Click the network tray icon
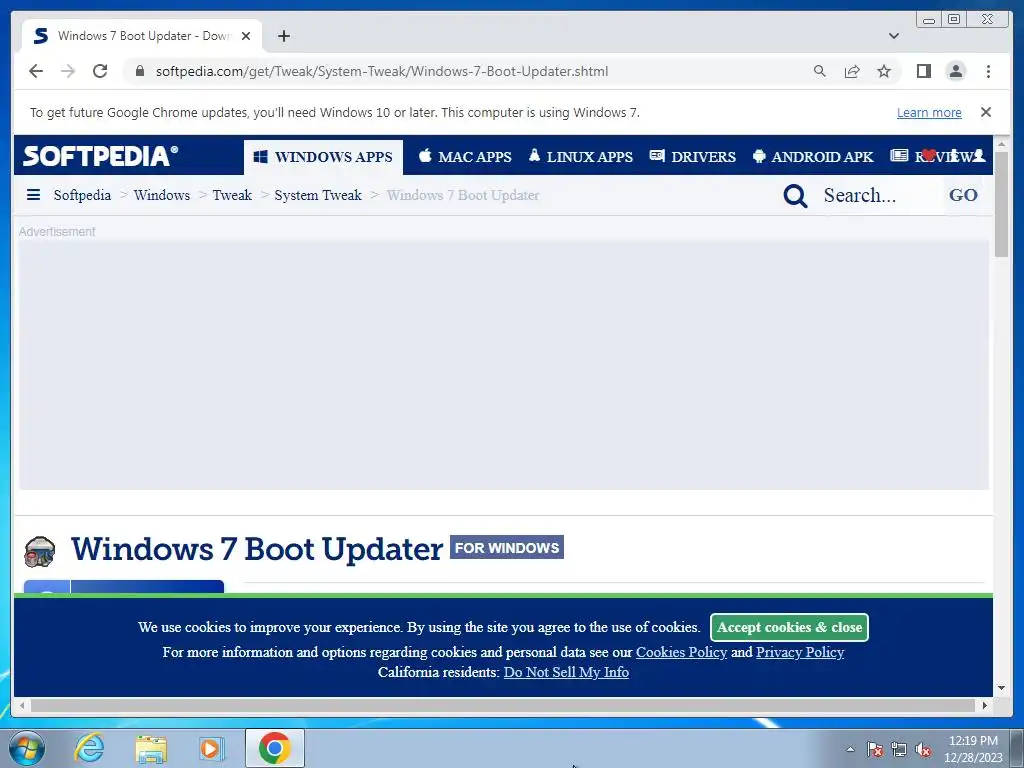The width and height of the screenshot is (1024, 768). pos(899,749)
